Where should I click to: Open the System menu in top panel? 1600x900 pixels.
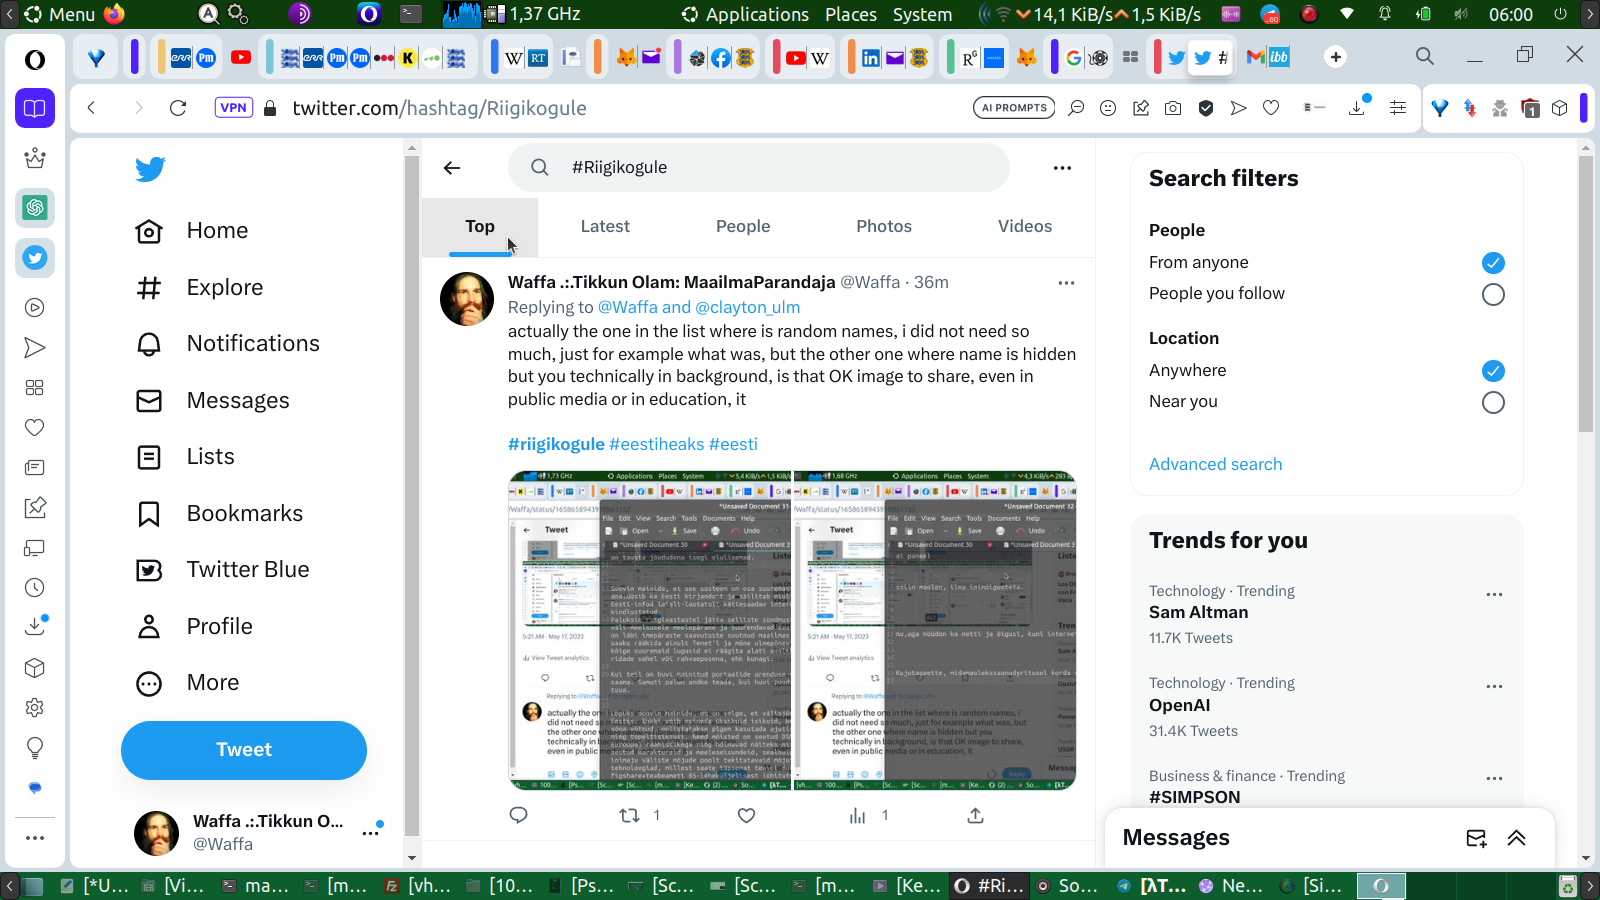[x=922, y=14]
